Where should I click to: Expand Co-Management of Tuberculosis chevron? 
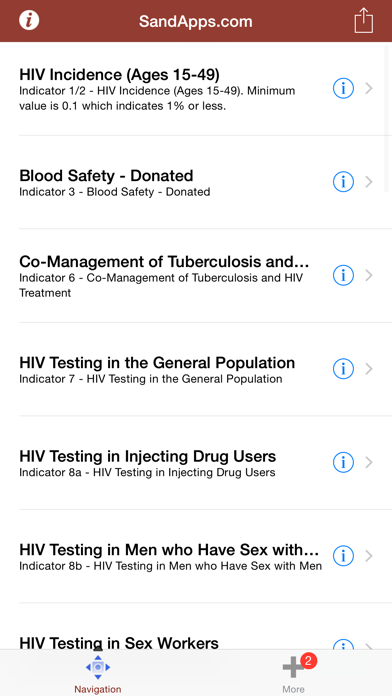(369, 276)
